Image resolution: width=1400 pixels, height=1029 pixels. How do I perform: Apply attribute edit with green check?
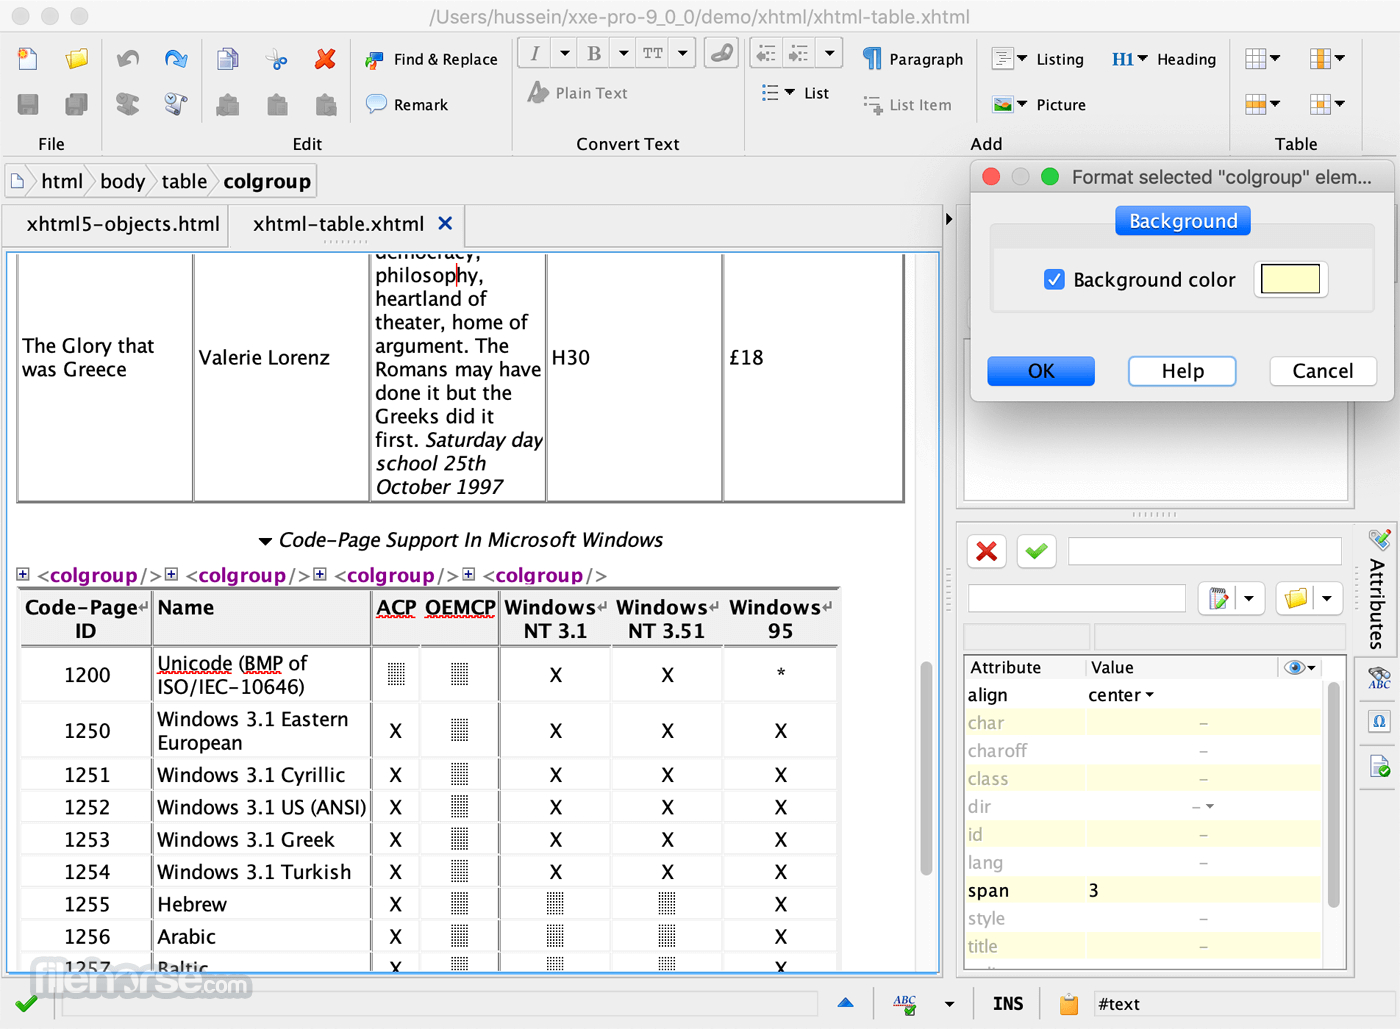[1037, 551]
